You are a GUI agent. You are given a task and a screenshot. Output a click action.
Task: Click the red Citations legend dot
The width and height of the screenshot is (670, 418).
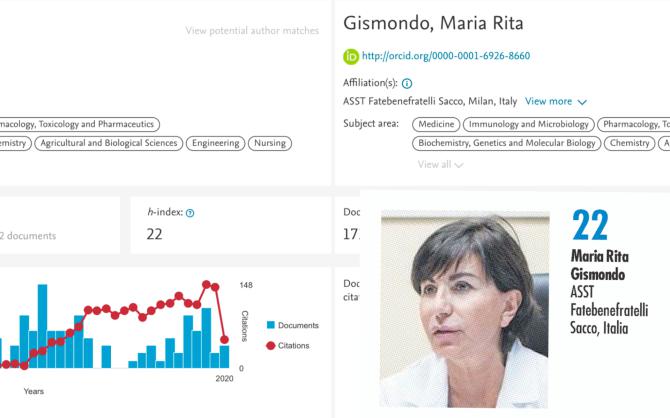pyautogui.click(x=270, y=345)
